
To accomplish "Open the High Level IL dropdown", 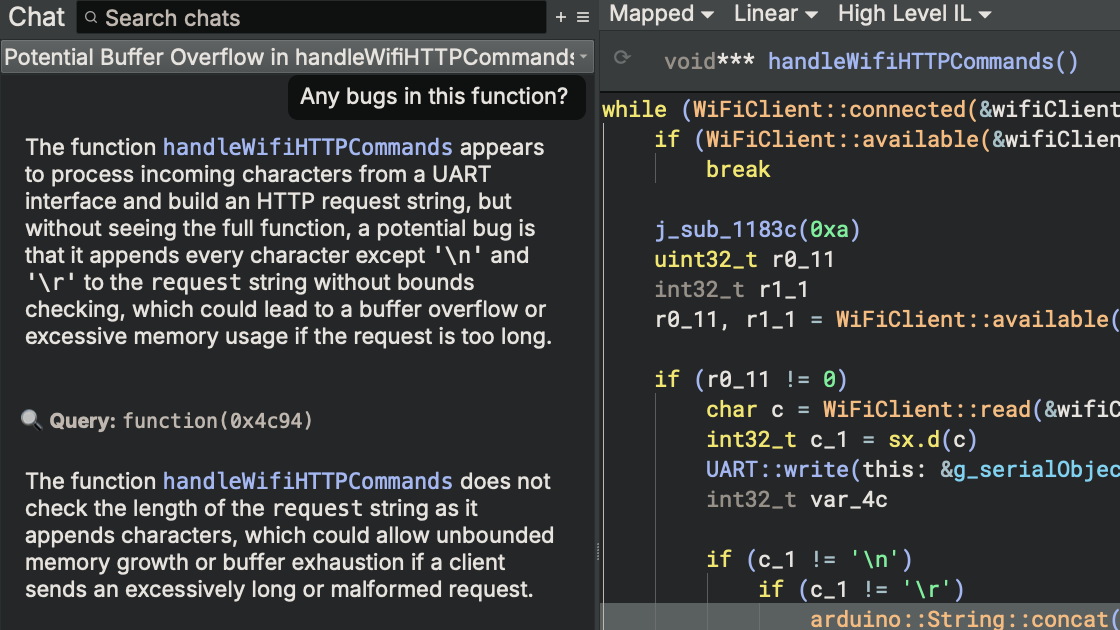I will (x=914, y=14).
